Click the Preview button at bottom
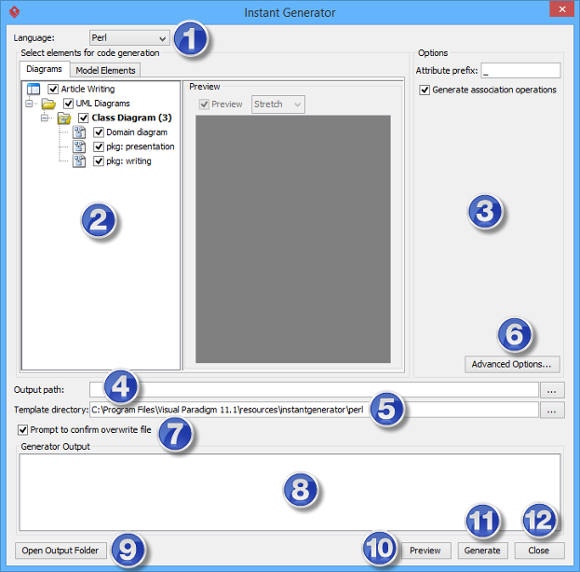580x572 pixels. coord(425,551)
